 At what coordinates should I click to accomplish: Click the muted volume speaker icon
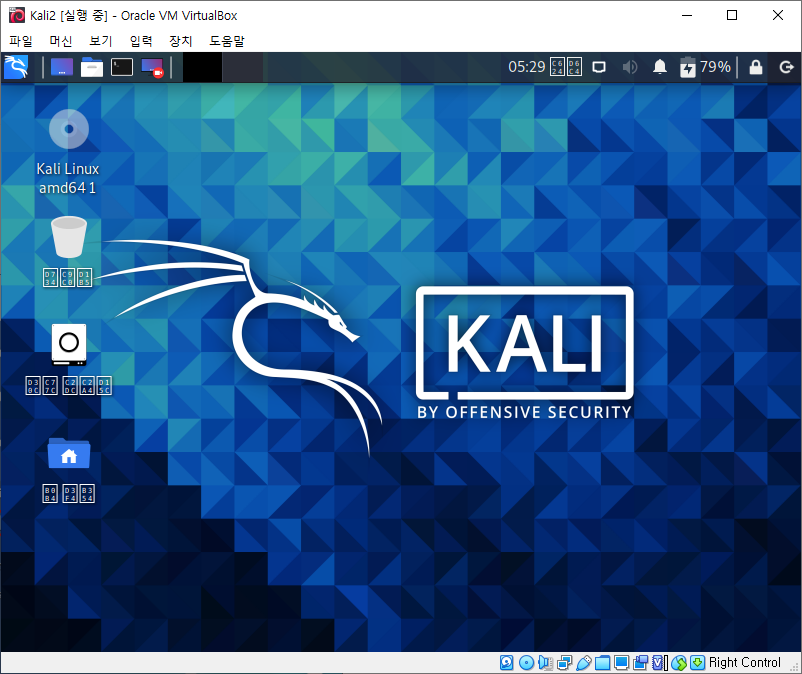coord(630,67)
